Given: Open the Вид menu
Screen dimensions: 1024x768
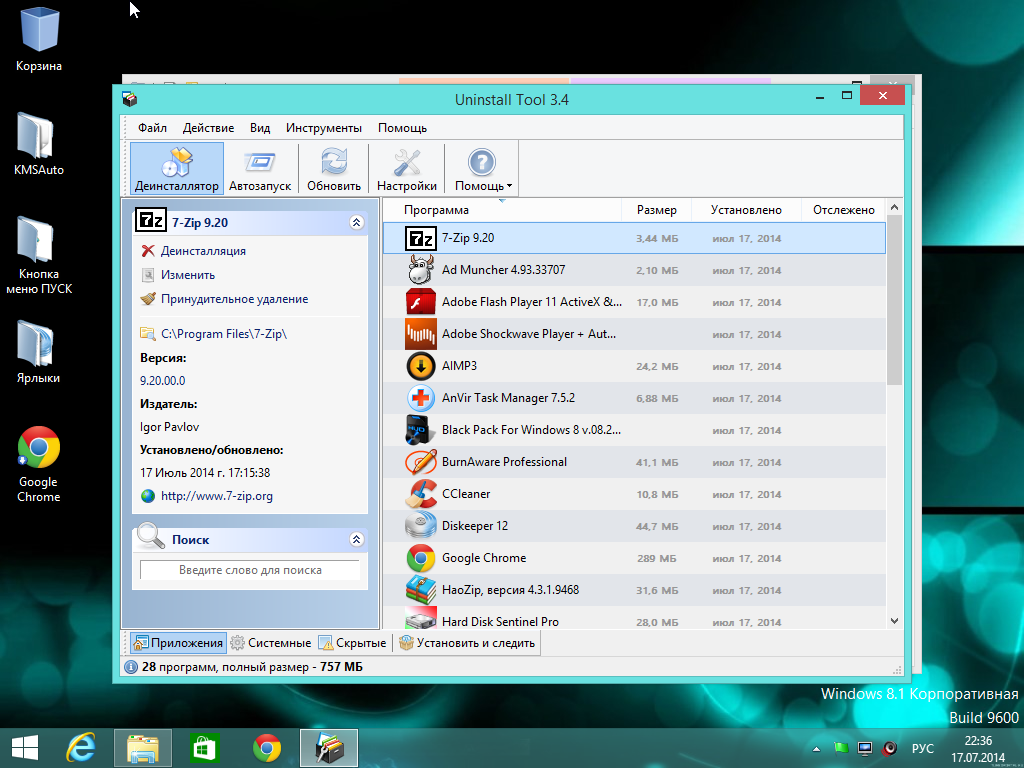Looking at the screenshot, I should [x=260, y=128].
